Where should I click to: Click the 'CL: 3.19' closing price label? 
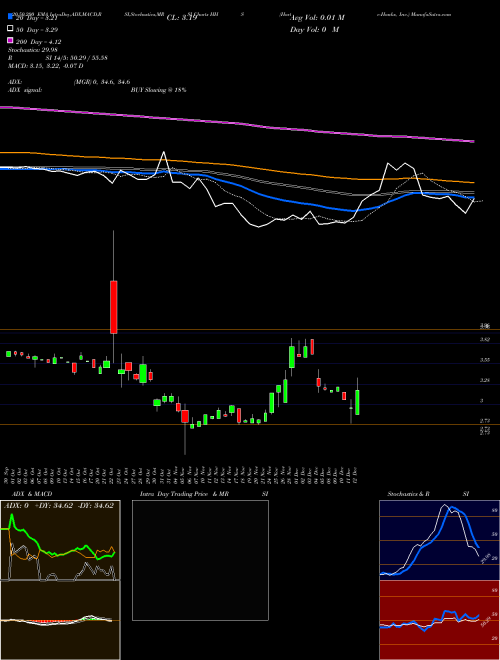coord(182,18)
